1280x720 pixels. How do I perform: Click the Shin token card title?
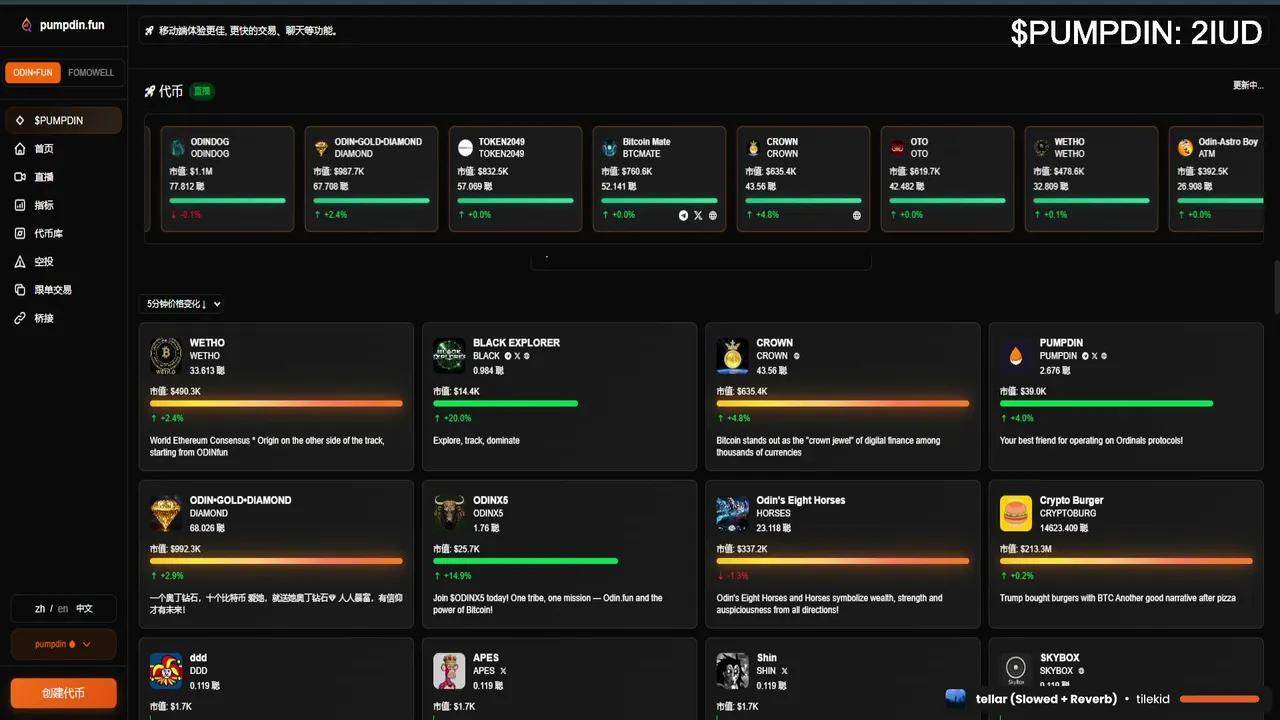coord(767,658)
